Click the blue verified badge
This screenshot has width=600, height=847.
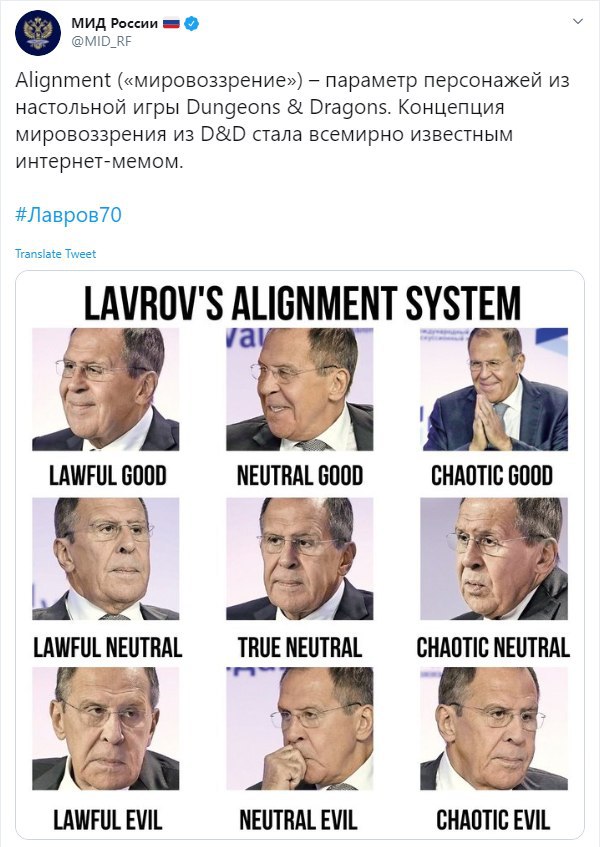tap(192, 23)
